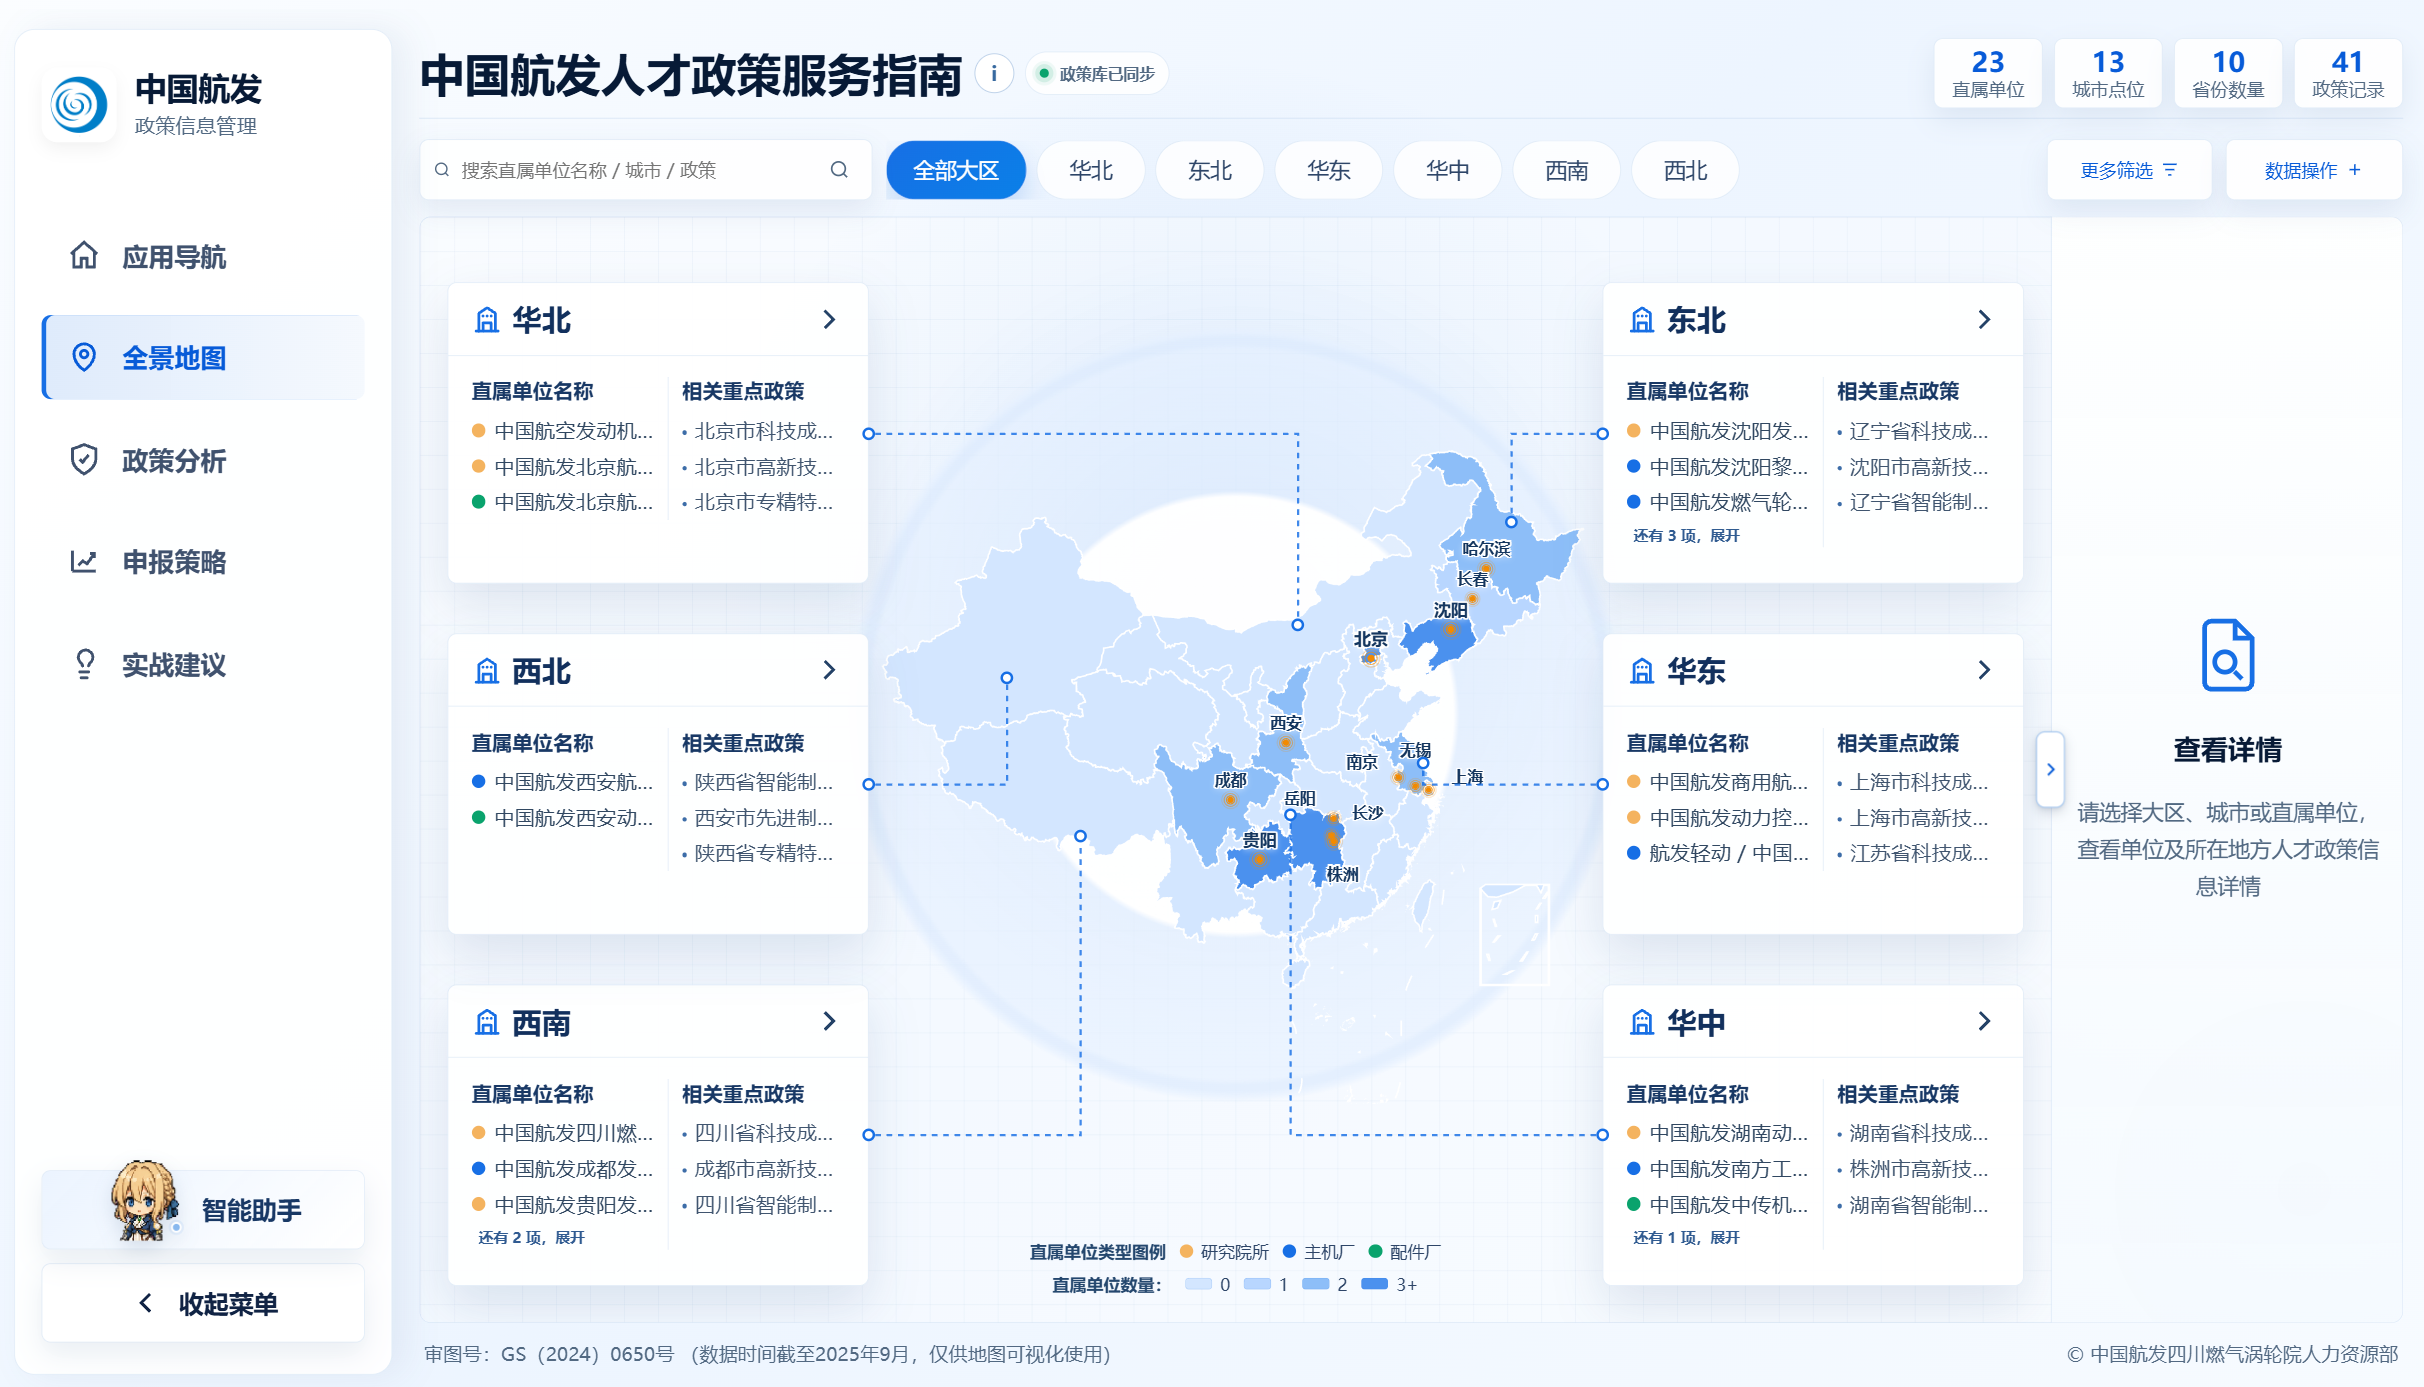The image size is (2424, 1387).
Task: Click the building icon in 东北 card header
Action: pyautogui.click(x=1642, y=320)
